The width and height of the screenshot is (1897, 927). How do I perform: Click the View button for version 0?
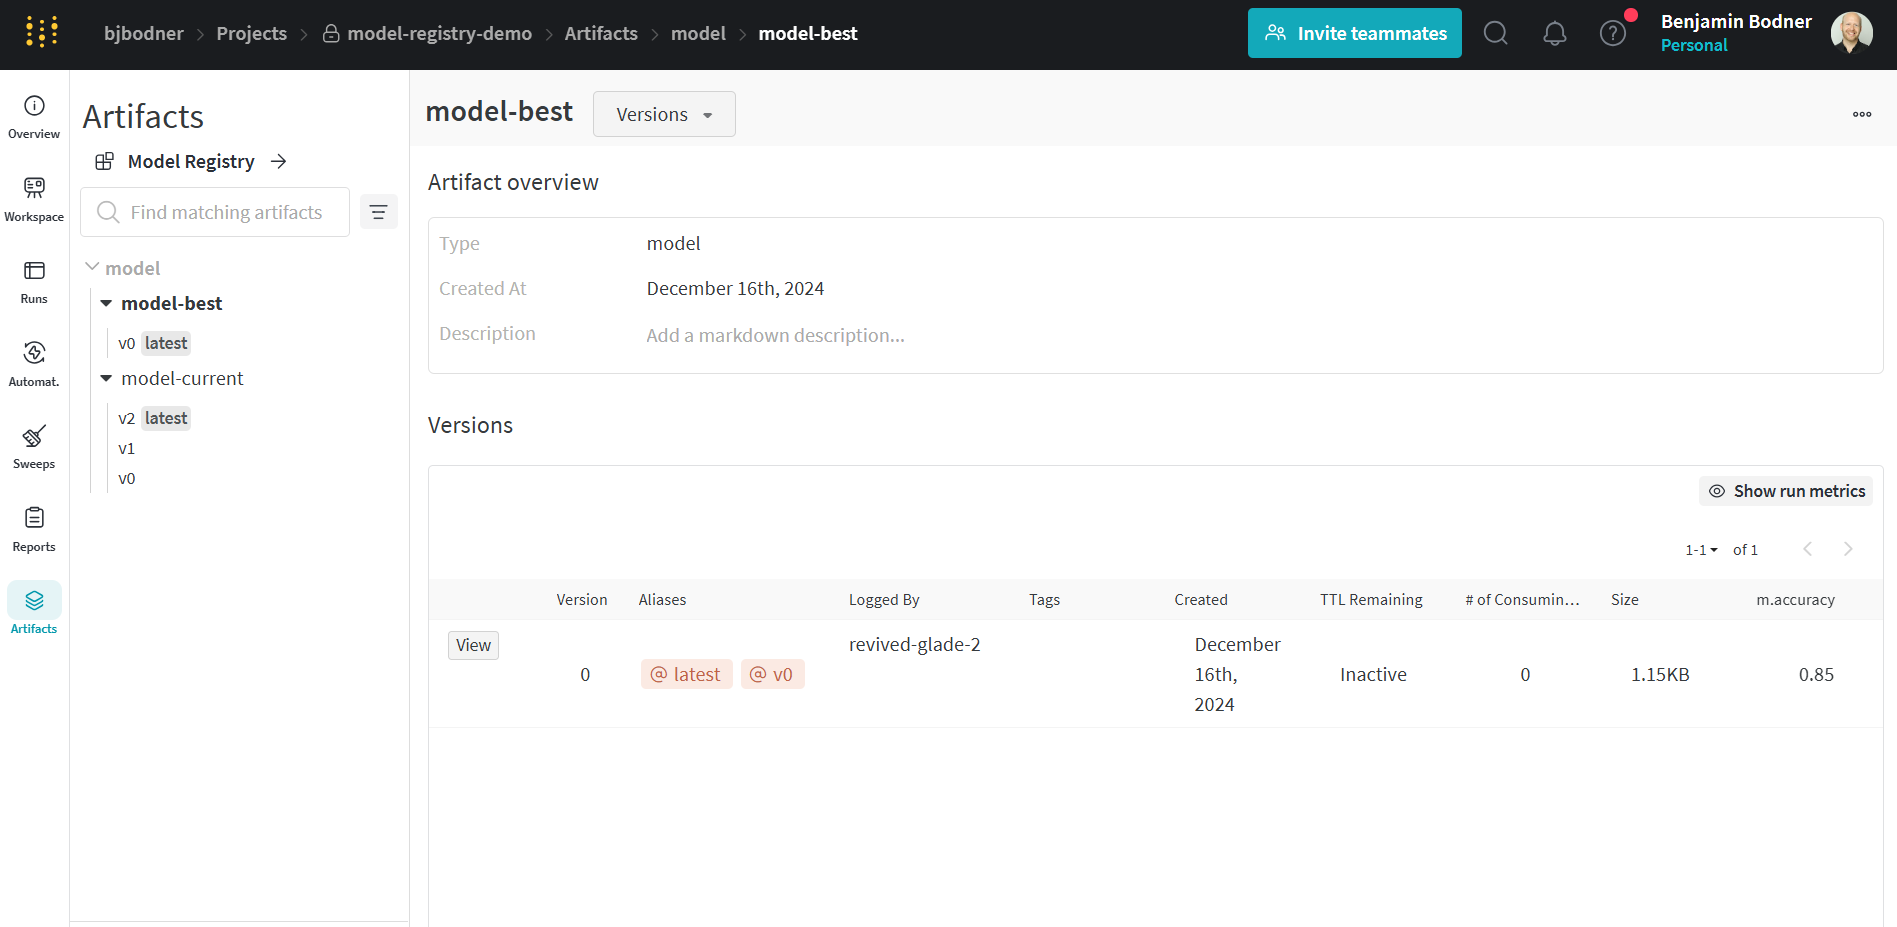point(473,645)
